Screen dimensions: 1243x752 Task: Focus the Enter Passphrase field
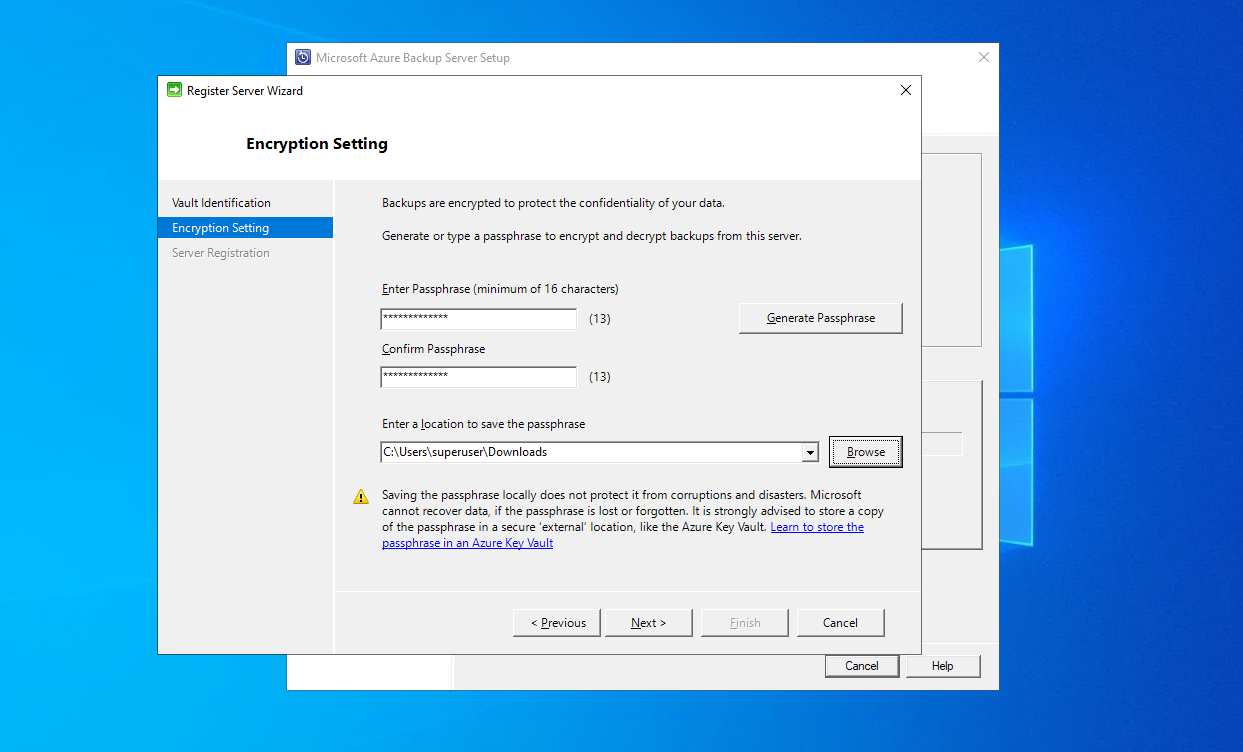(x=479, y=319)
